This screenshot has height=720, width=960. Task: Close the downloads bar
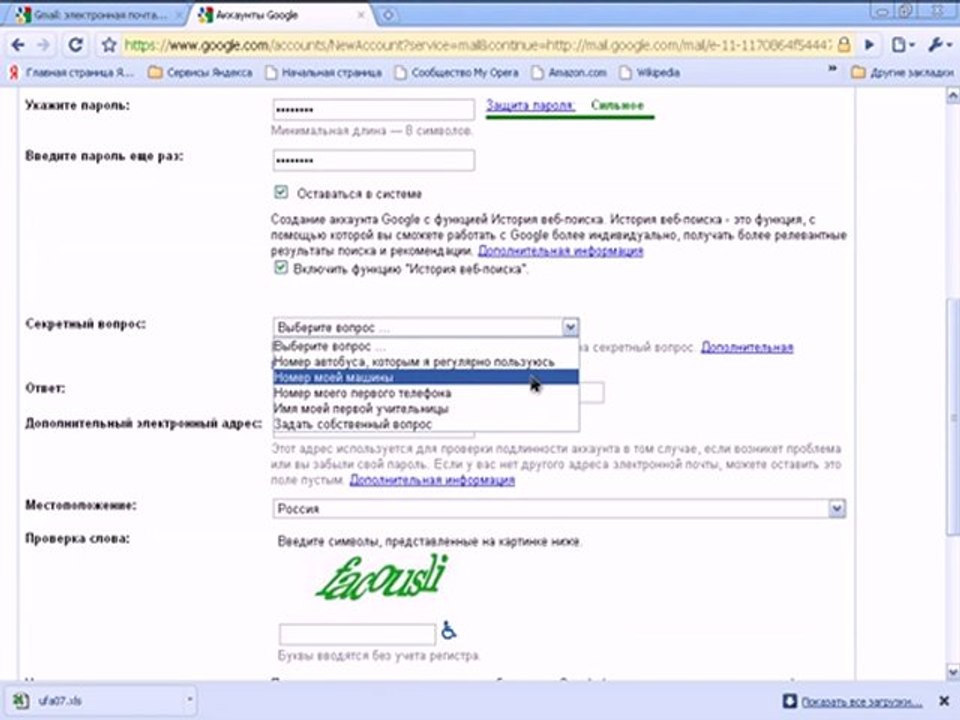coord(944,701)
